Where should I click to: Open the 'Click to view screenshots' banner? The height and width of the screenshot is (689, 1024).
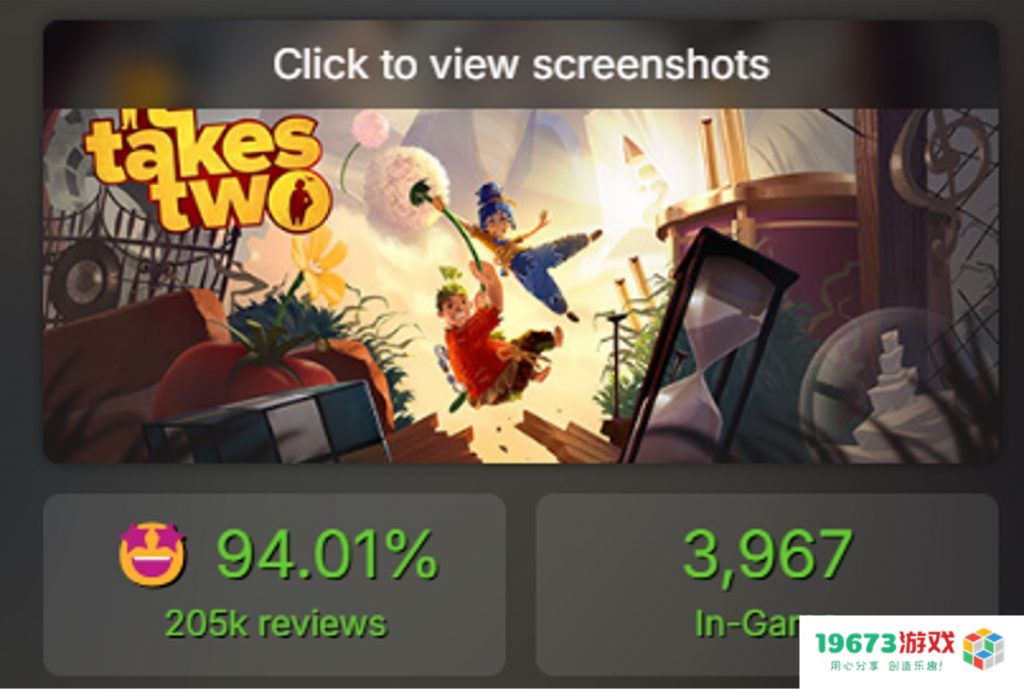click(520, 64)
